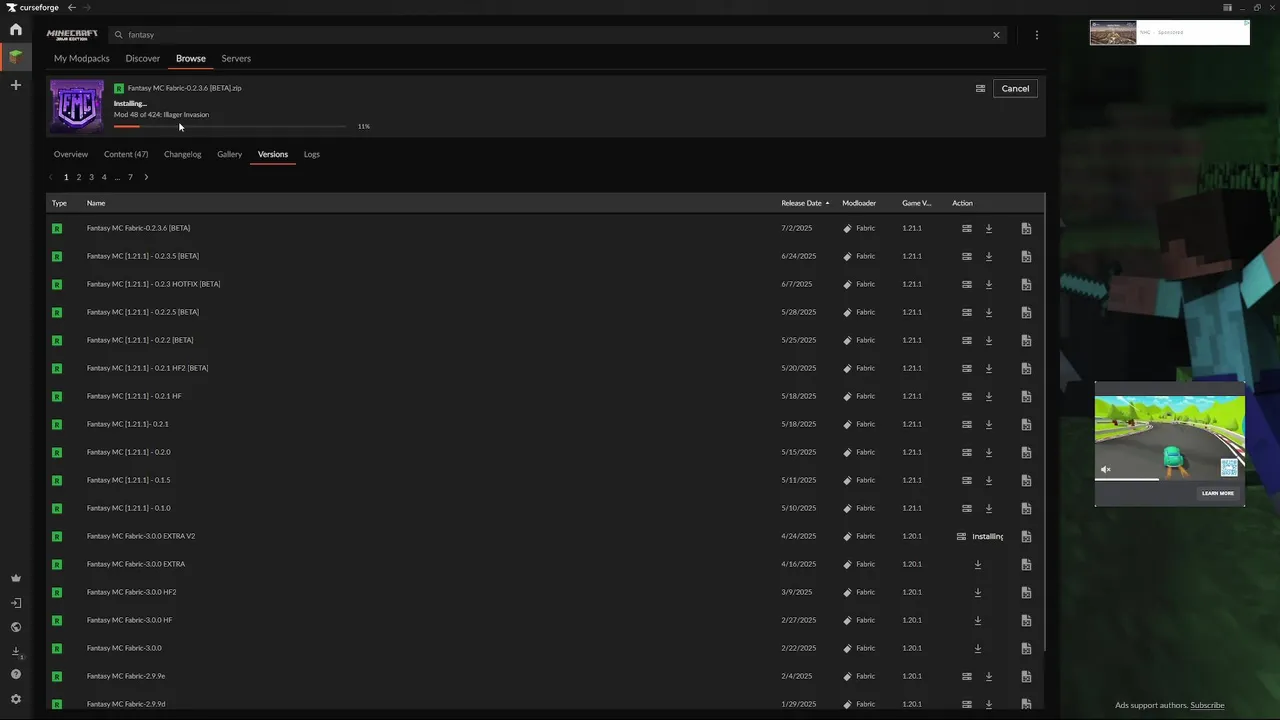Image resolution: width=1280 pixels, height=720 pixels.
Task: Download the 0.1.5 version
Action: pos(988,480)
